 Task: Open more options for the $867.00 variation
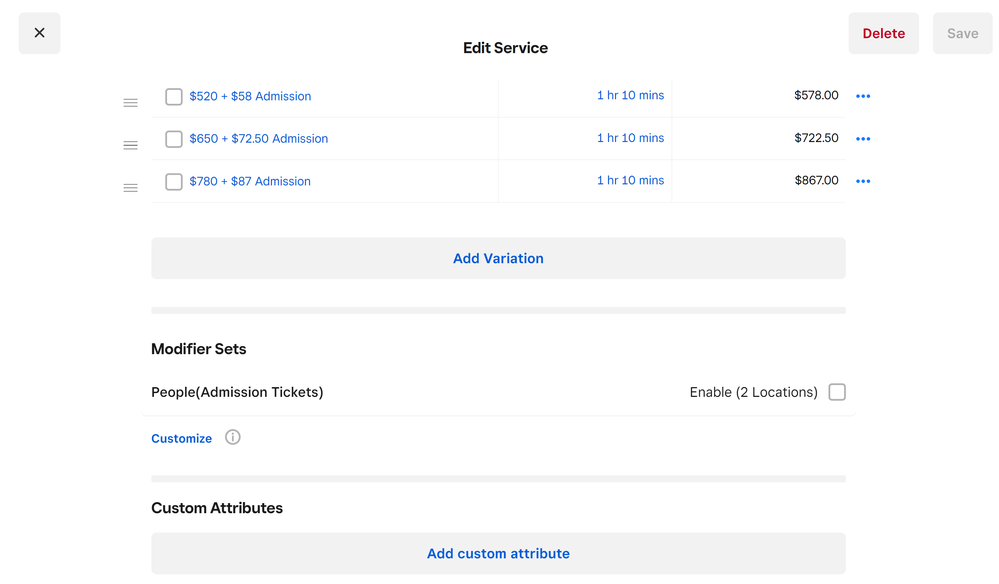[863, 181]
